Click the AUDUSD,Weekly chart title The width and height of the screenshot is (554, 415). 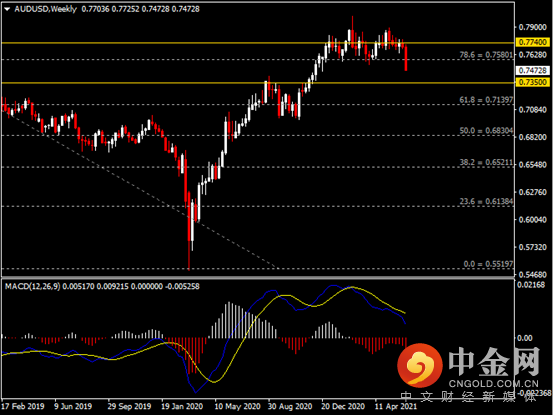click(x=45, y=9)
